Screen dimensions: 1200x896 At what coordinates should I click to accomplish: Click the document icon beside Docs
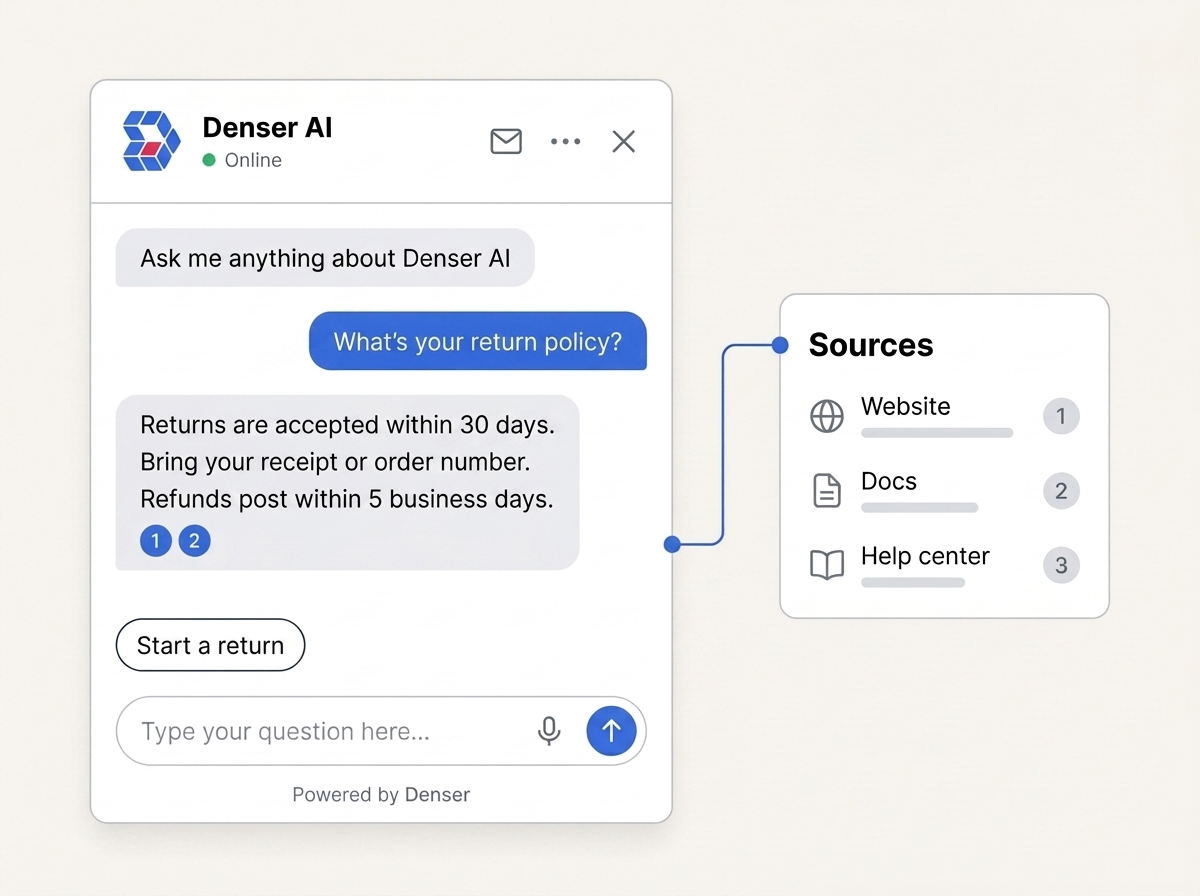point(826,491)
